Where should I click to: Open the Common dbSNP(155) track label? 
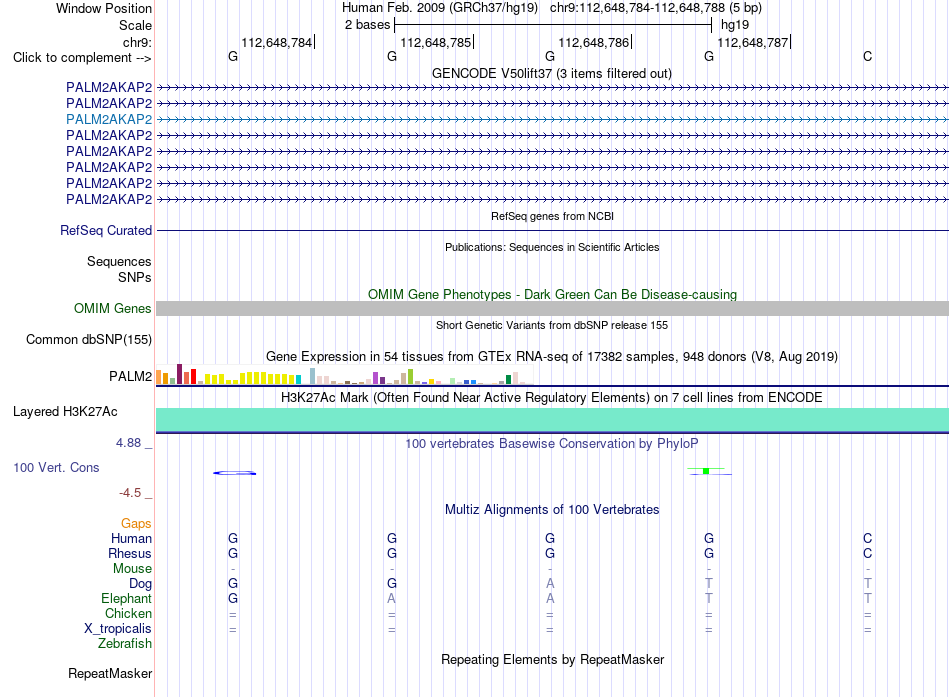pyautogui.click(x=89, y=339)
